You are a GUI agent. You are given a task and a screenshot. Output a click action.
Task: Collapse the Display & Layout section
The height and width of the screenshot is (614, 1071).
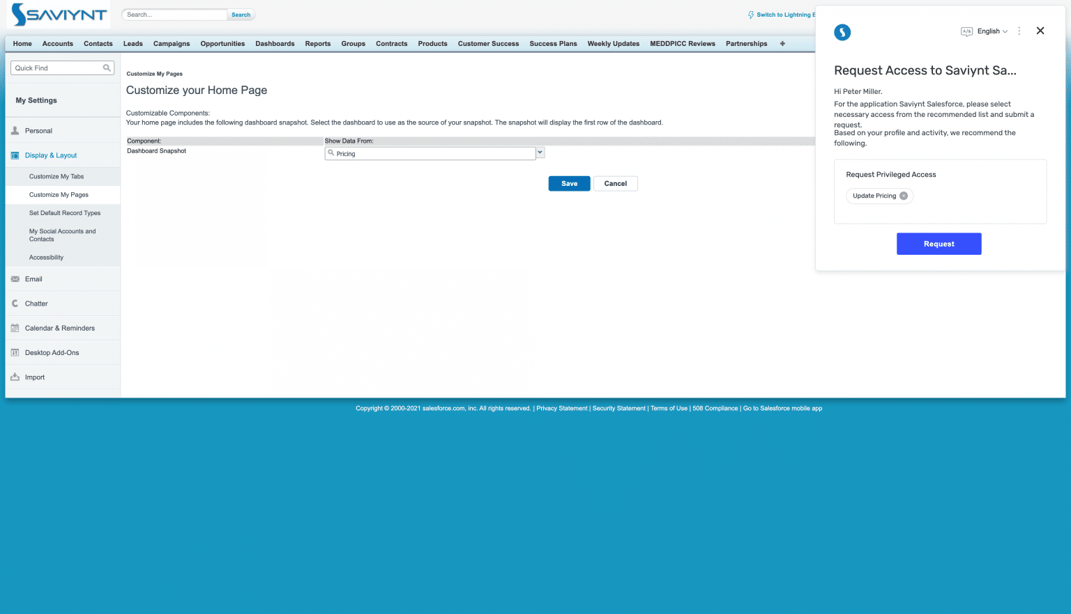click(50, 155)
